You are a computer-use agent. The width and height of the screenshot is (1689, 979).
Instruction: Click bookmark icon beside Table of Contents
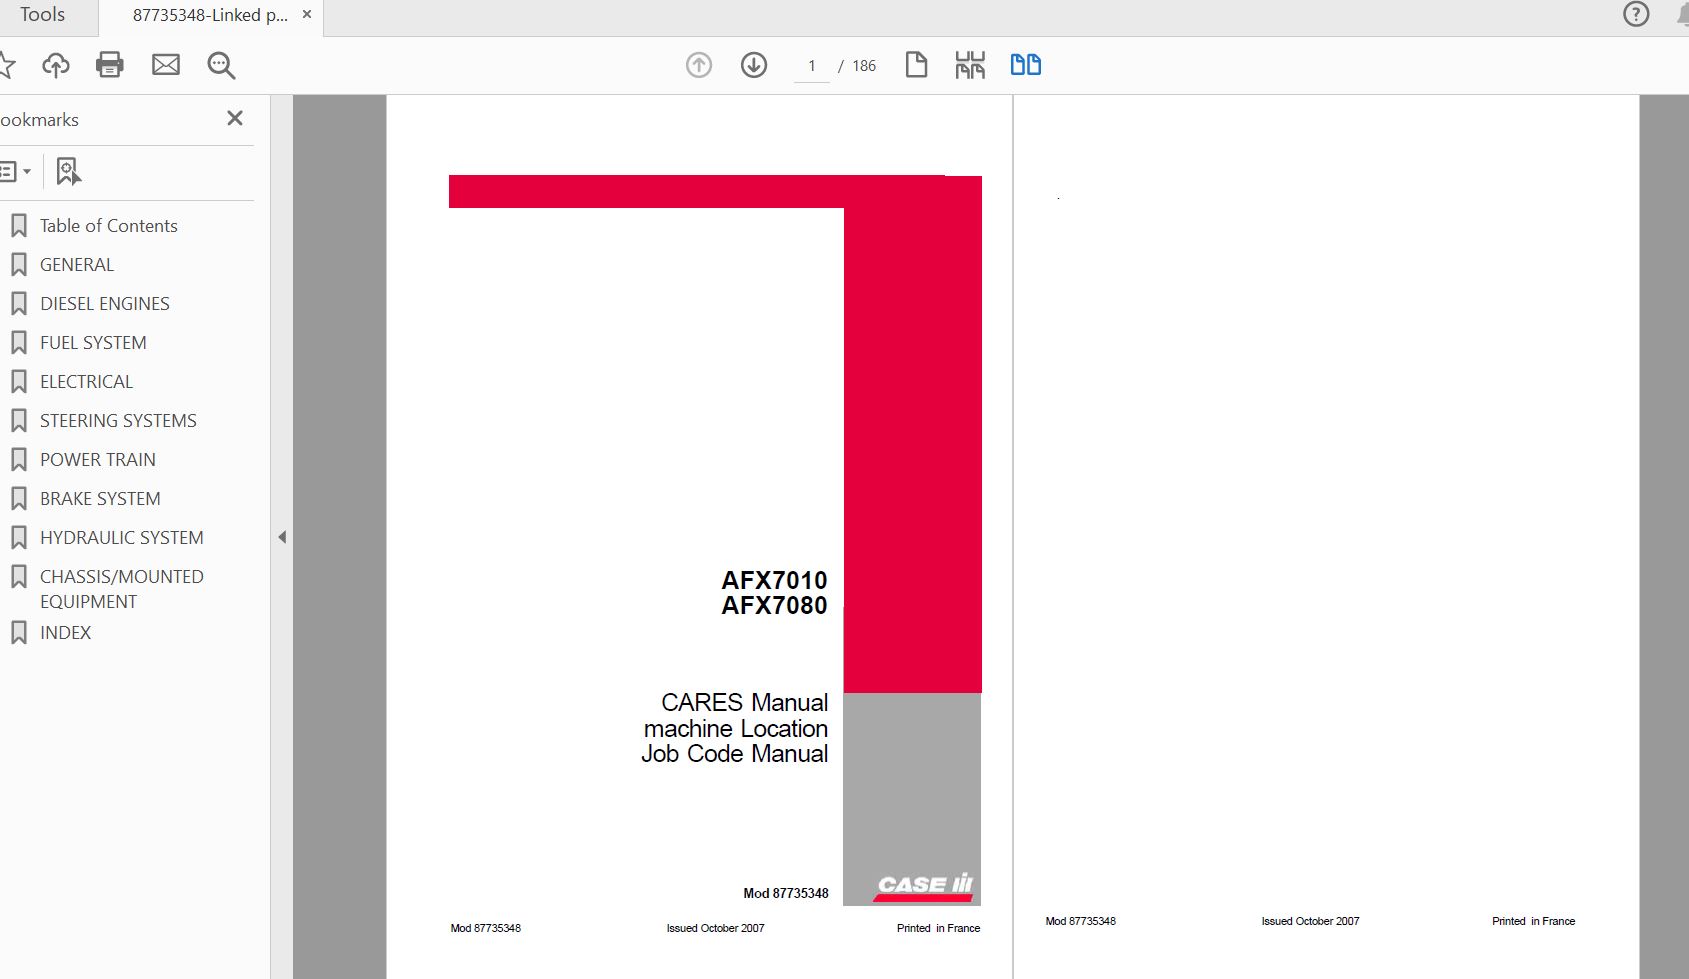18,226
